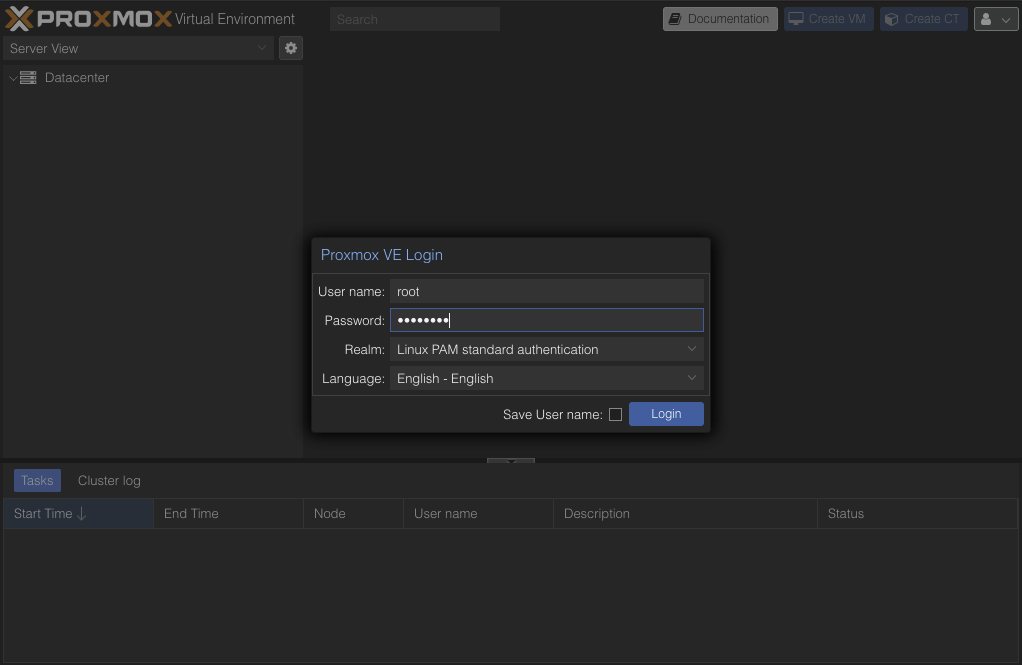This screenshot has height=665, width=1022.
Task: Click the User name input field
Action: 546,292
